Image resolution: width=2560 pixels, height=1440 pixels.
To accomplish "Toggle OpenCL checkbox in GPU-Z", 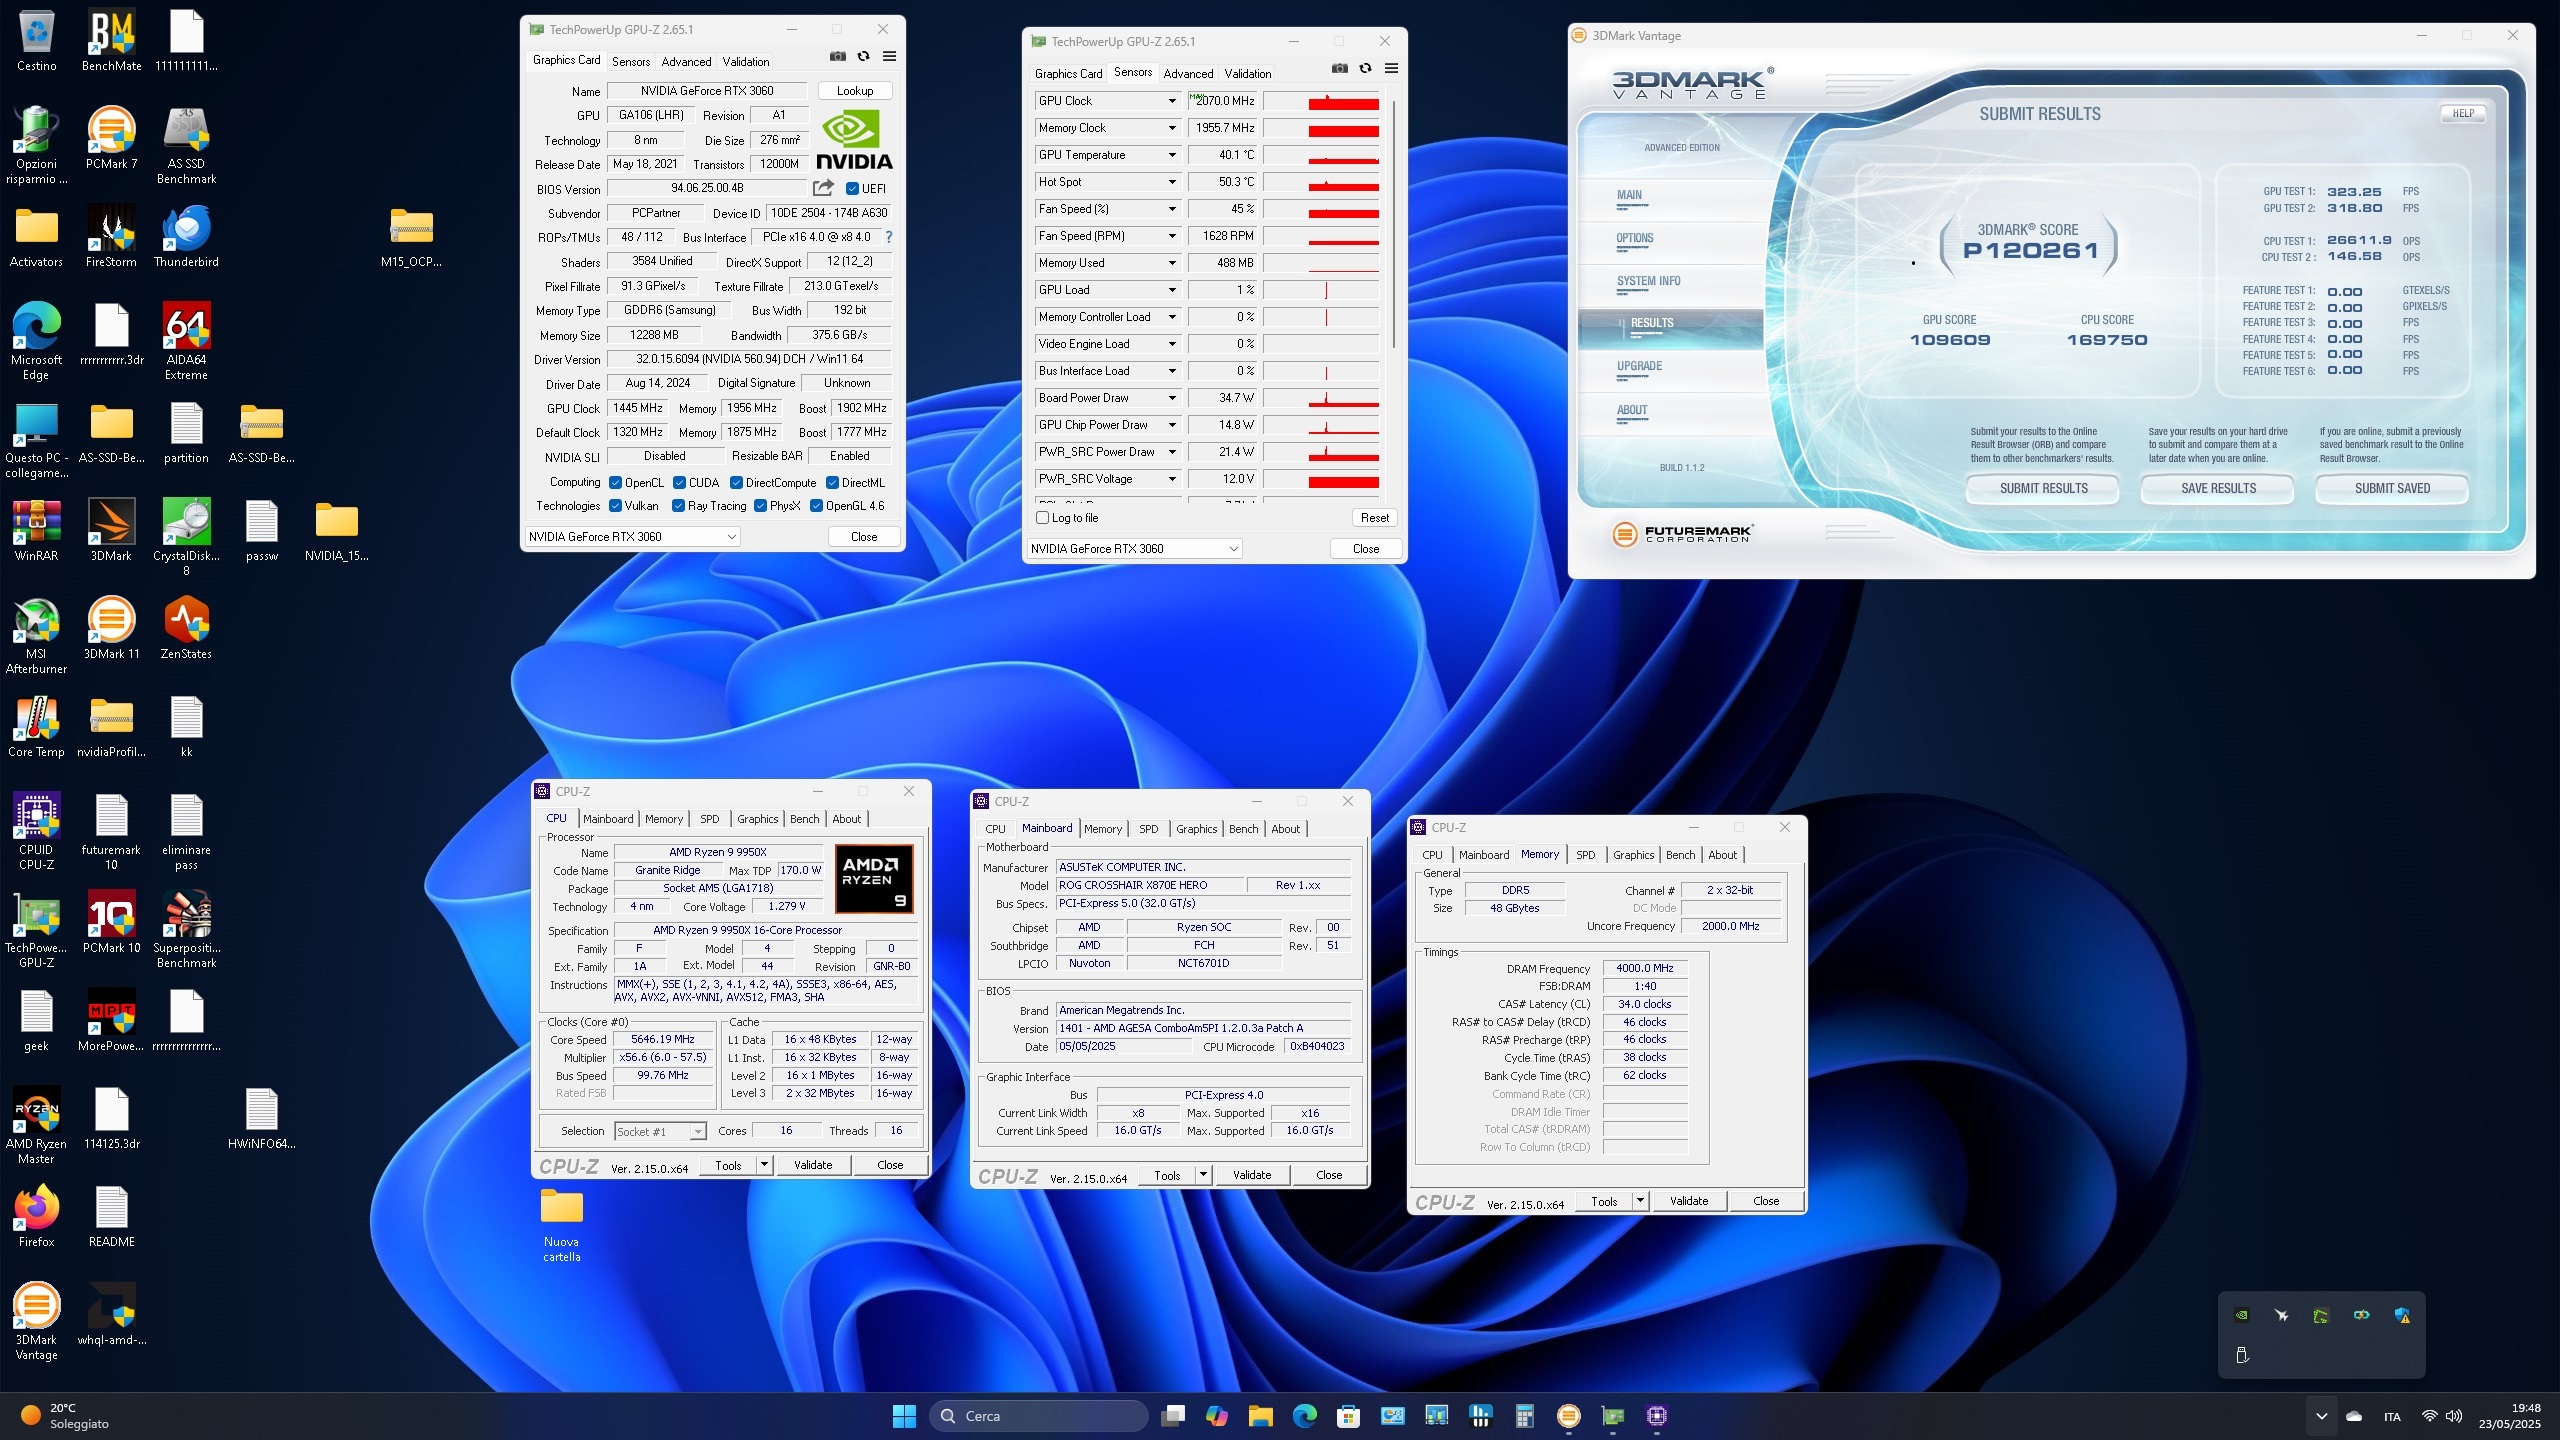I will (x=616, y=482).
